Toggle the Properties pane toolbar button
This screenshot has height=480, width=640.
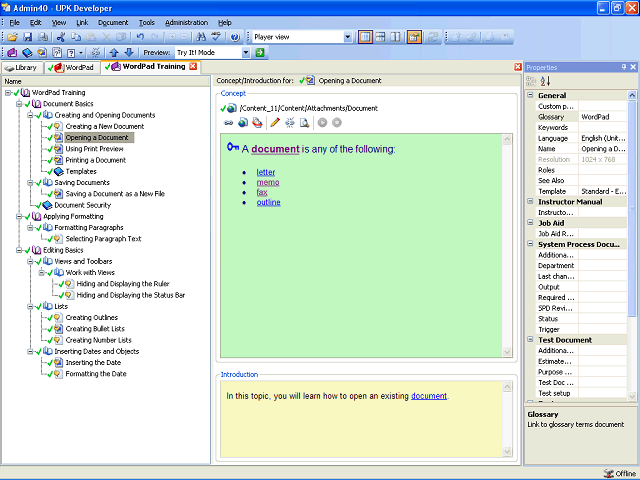414,37
